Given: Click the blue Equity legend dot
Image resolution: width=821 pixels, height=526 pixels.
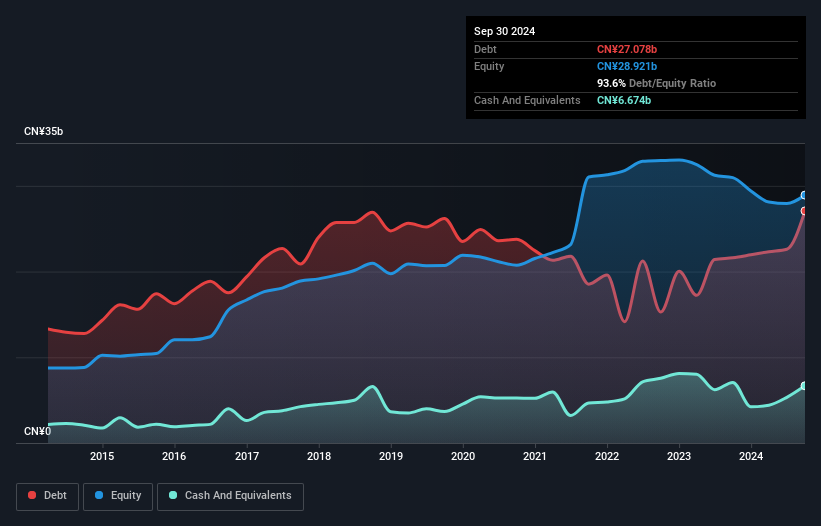Looking at the screenshot, I should (99, 495).
